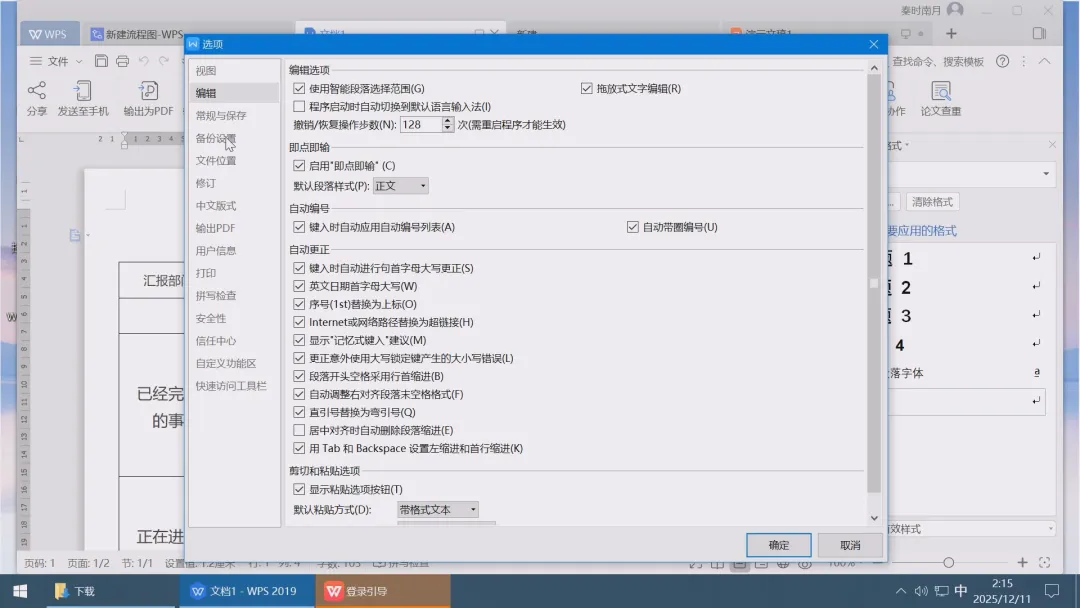Click the Save icon in the quick toolbar

point(101,61)
